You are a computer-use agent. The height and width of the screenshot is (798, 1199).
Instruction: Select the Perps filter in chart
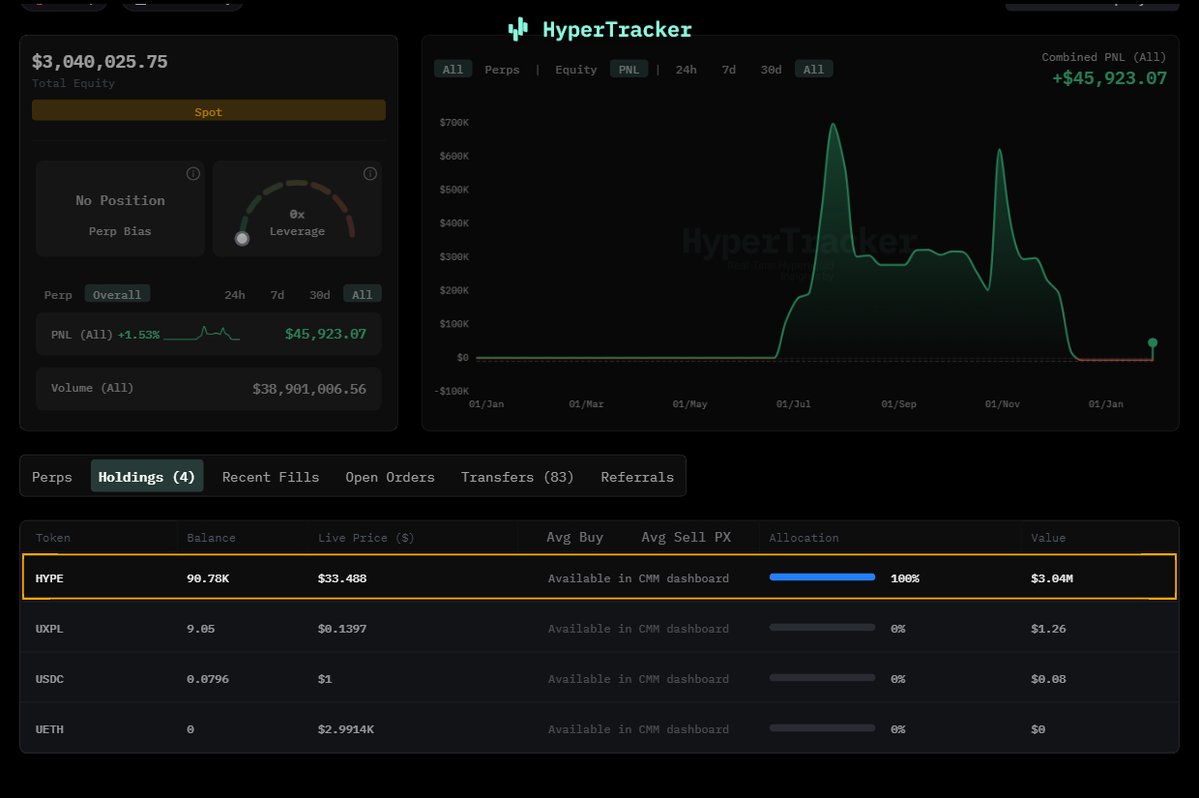pos(502,69)
